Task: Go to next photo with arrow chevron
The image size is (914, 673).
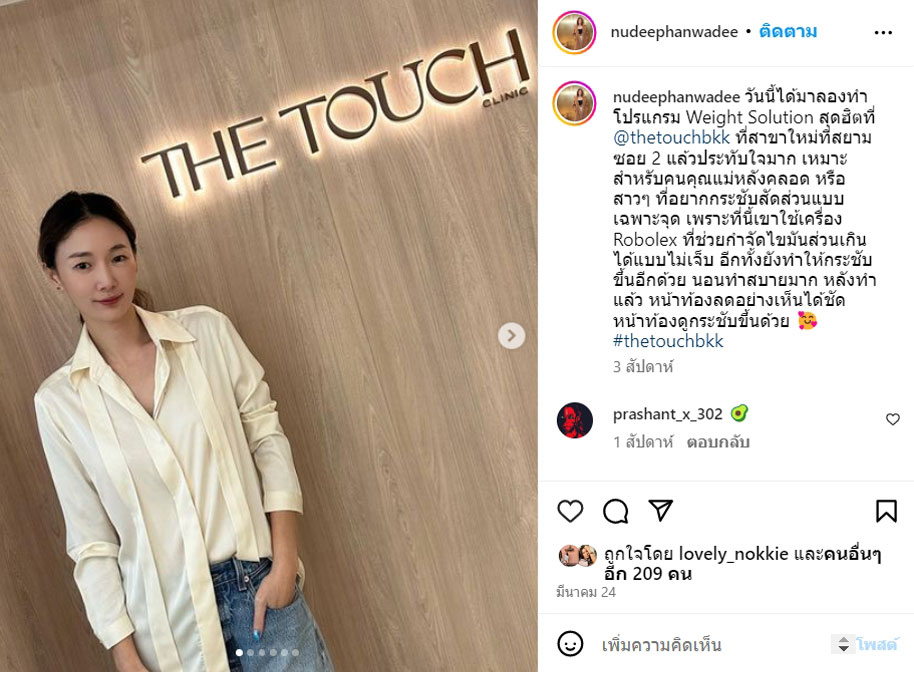Action: pos(511,336)
